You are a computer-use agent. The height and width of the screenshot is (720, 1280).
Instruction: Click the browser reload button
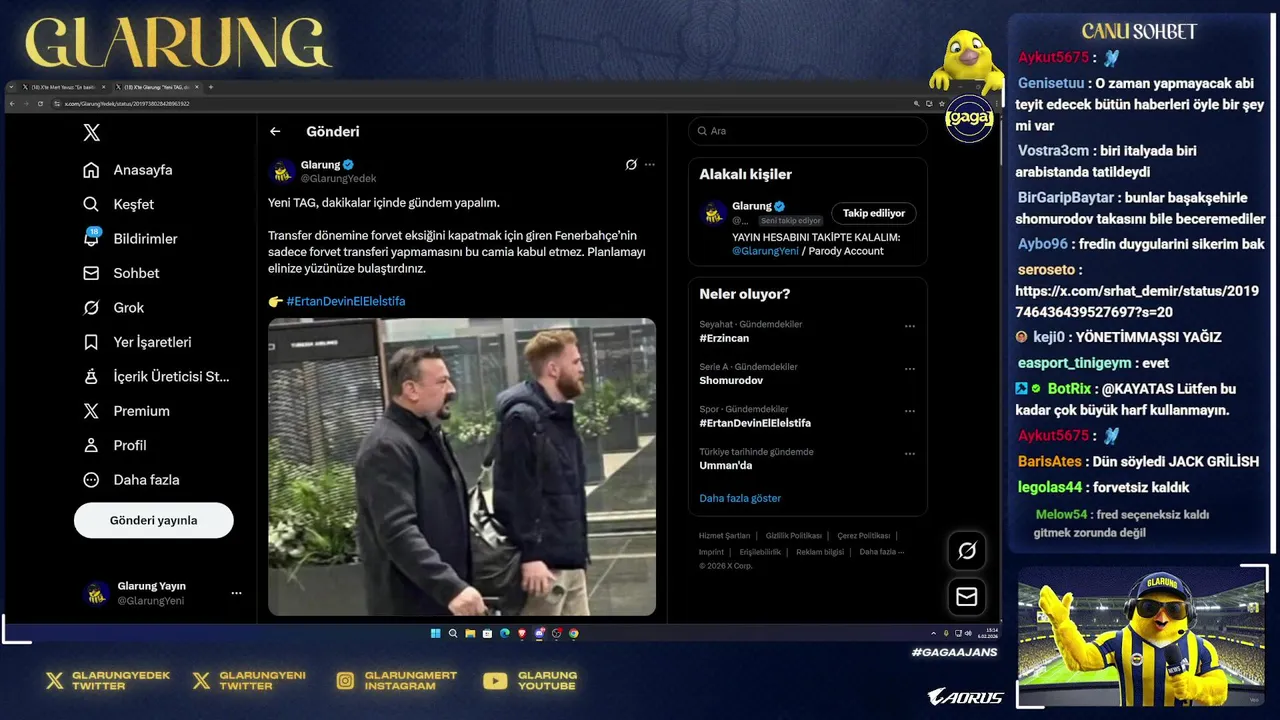(40, 103)
